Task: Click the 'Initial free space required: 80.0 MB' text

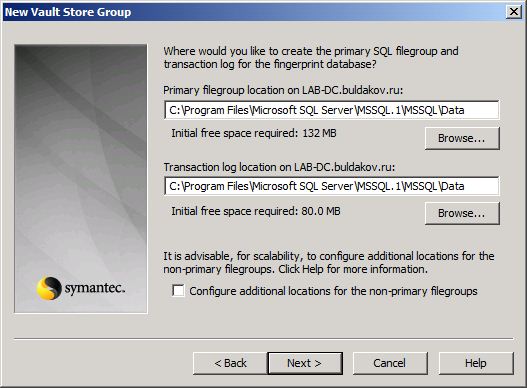Action: click(x=256, y=211)
